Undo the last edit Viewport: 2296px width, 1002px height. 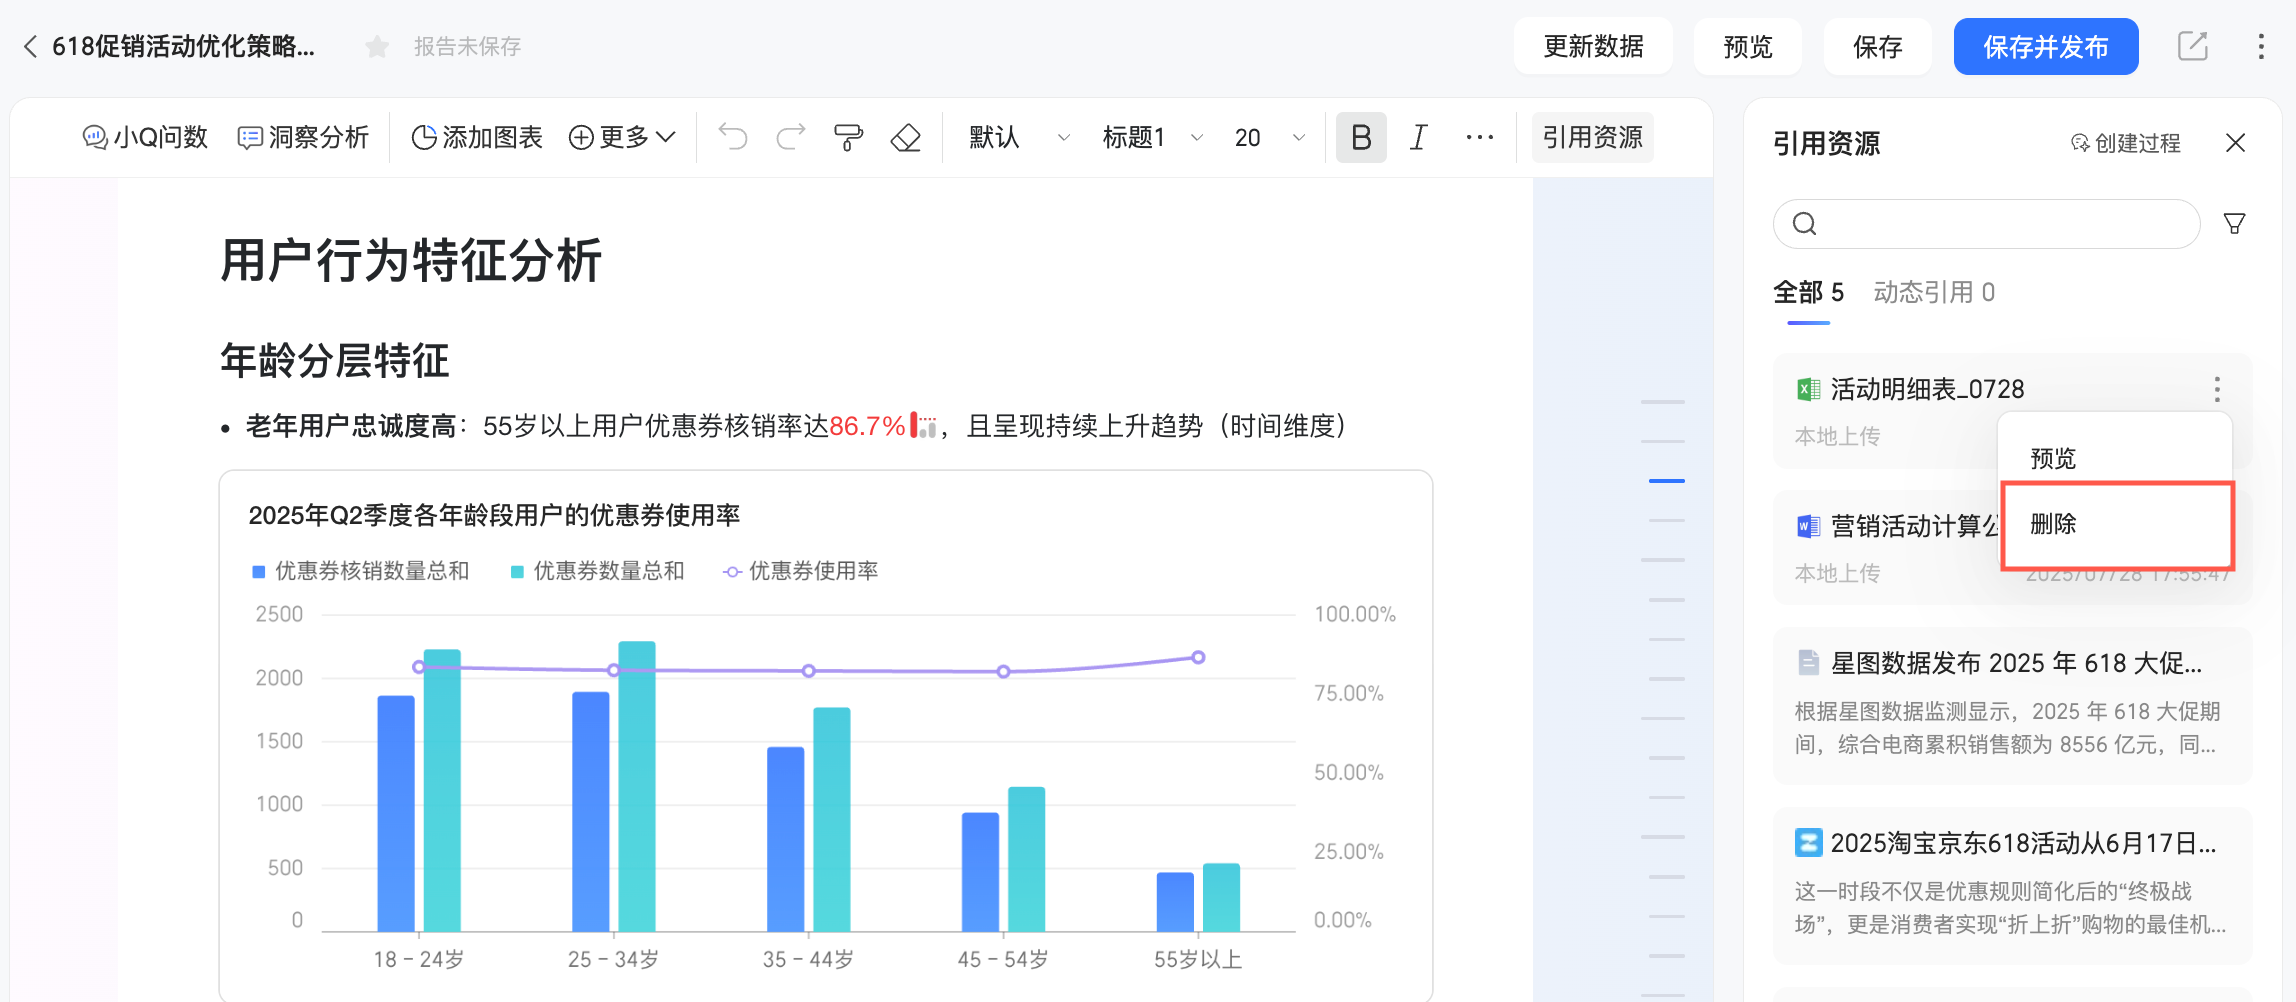pos(733,137)
